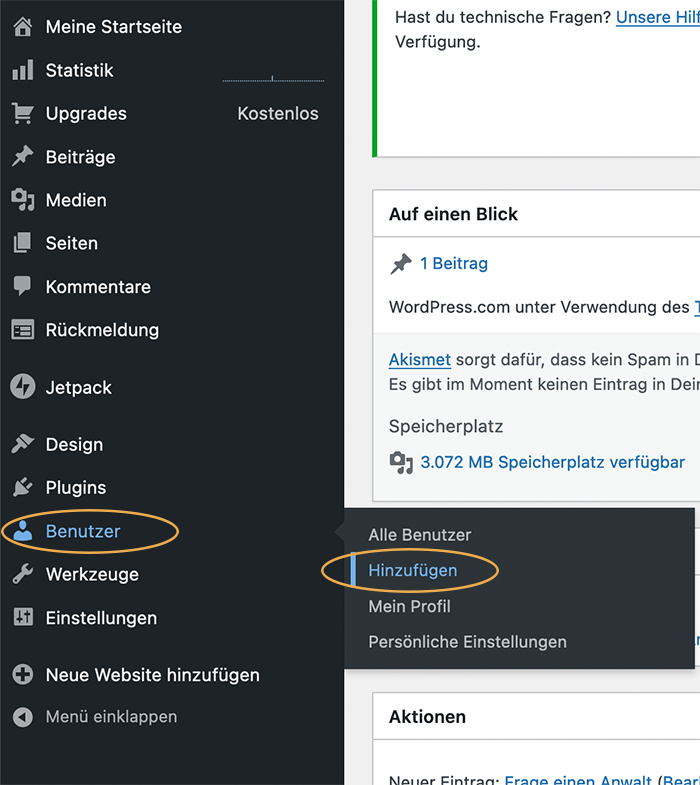The width and height of the screenshot is (700, 785).
Task: Follow the Unsere Hilfe link at the top
Action: coord(657,17)
